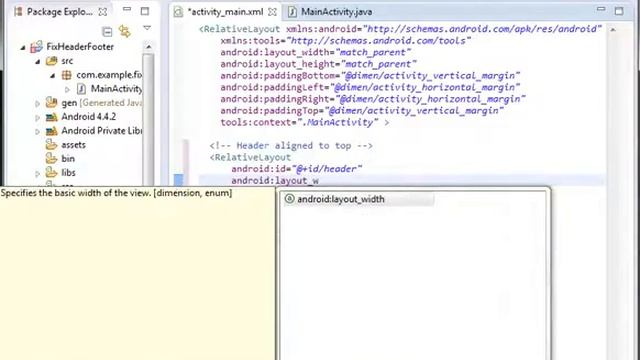The width and height of the screenshot is (640, 360).
Task: Click the android:id="@+id/header" line
Action: 296,169
